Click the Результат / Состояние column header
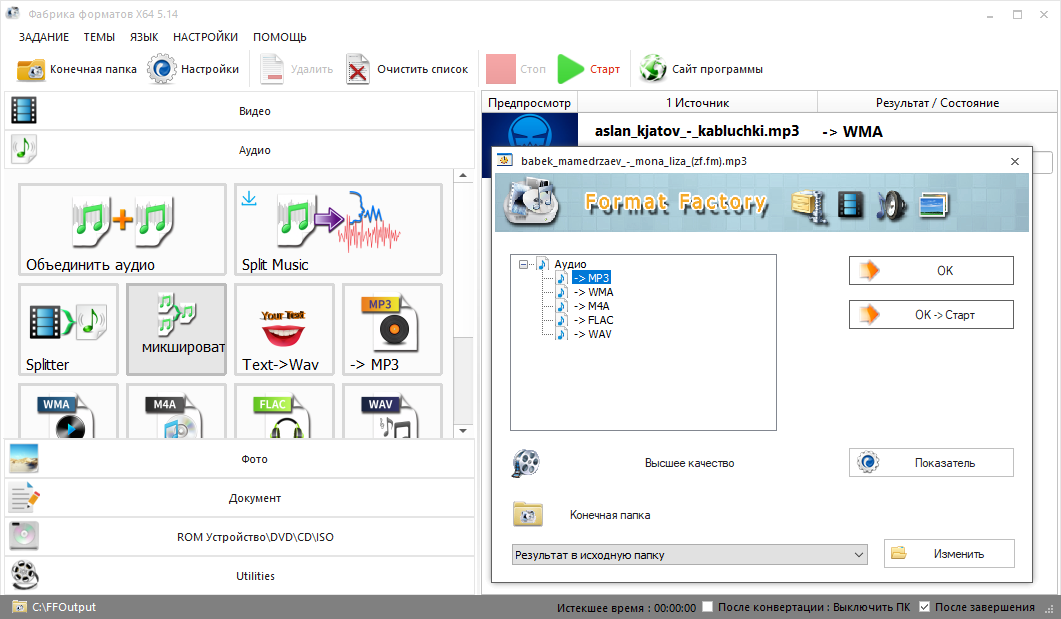The height and width of the screenshot is (619, 1061). 937,103
